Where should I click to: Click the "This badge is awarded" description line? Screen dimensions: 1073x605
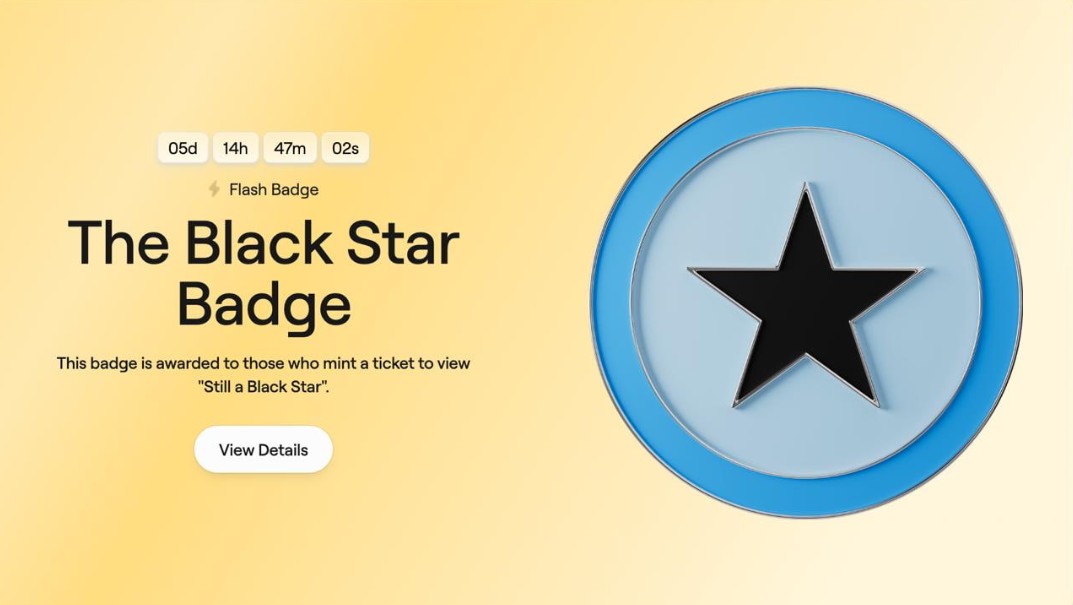coord(263,363)
